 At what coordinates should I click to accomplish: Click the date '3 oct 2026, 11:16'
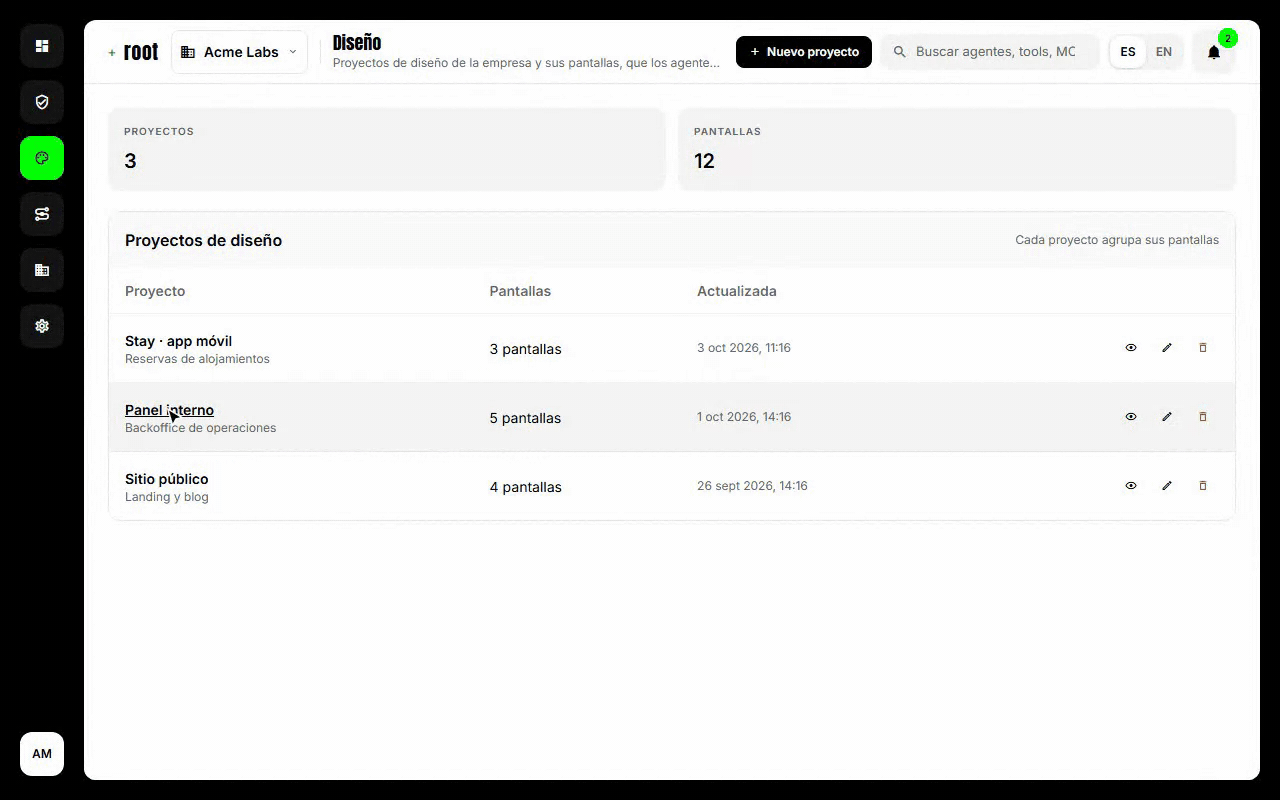[744, 348]
